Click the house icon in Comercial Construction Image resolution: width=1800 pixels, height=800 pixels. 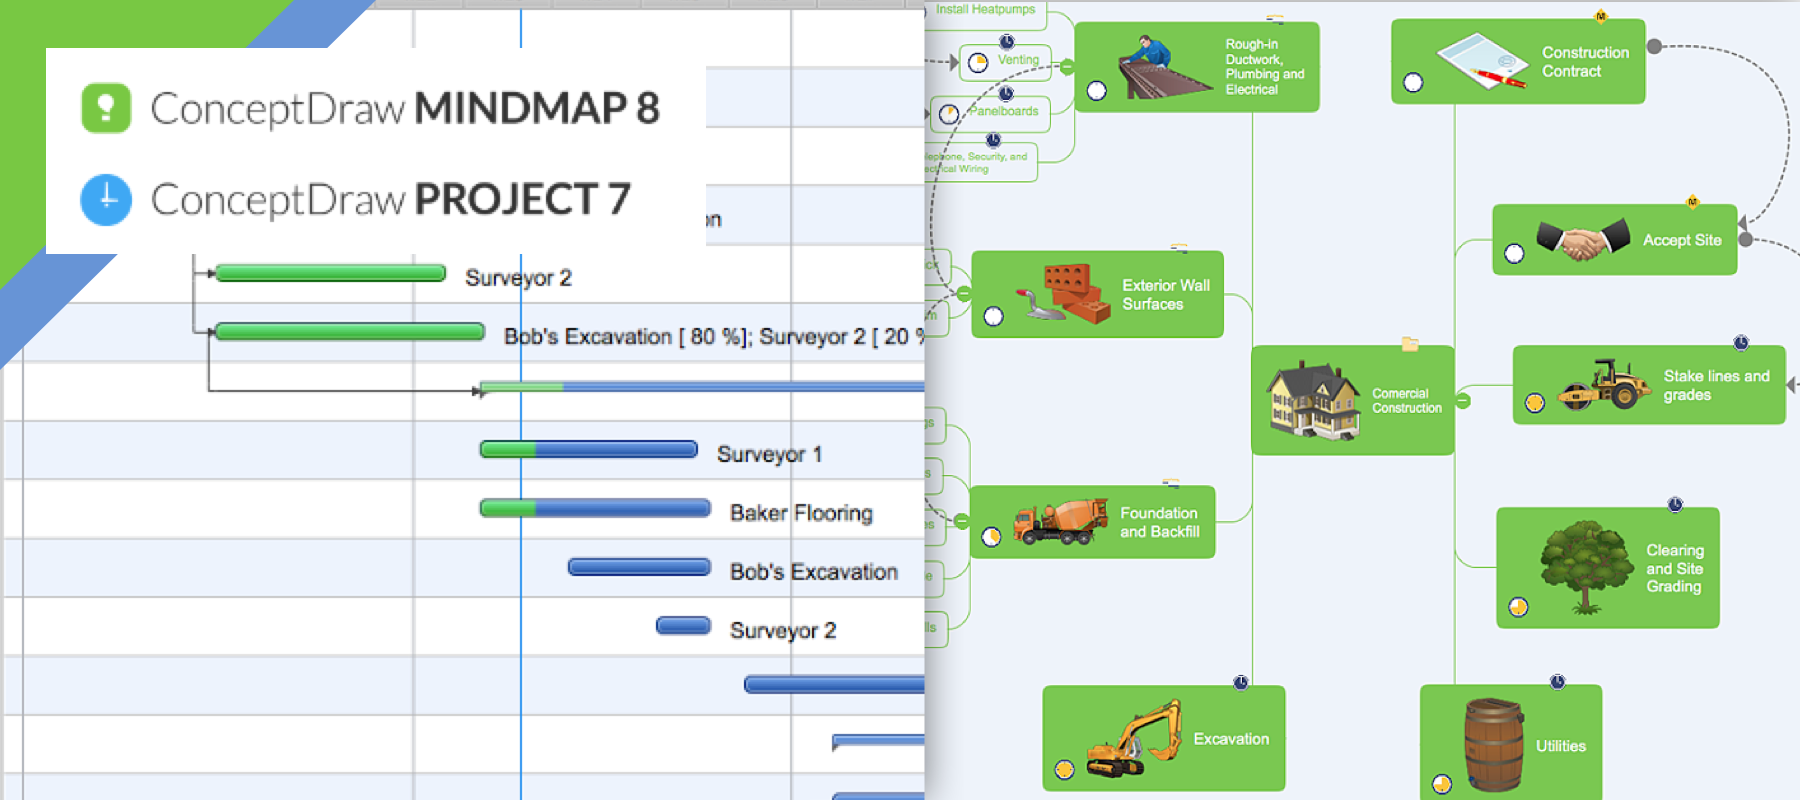[x=1314, y=400]
